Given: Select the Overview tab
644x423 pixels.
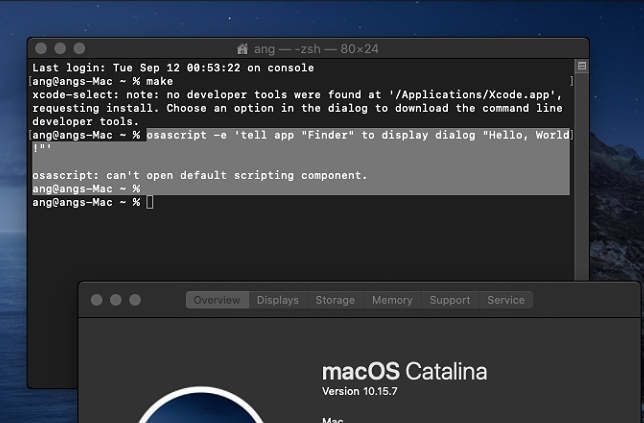Looking at the screenshot, I should (x=217, y=300).
